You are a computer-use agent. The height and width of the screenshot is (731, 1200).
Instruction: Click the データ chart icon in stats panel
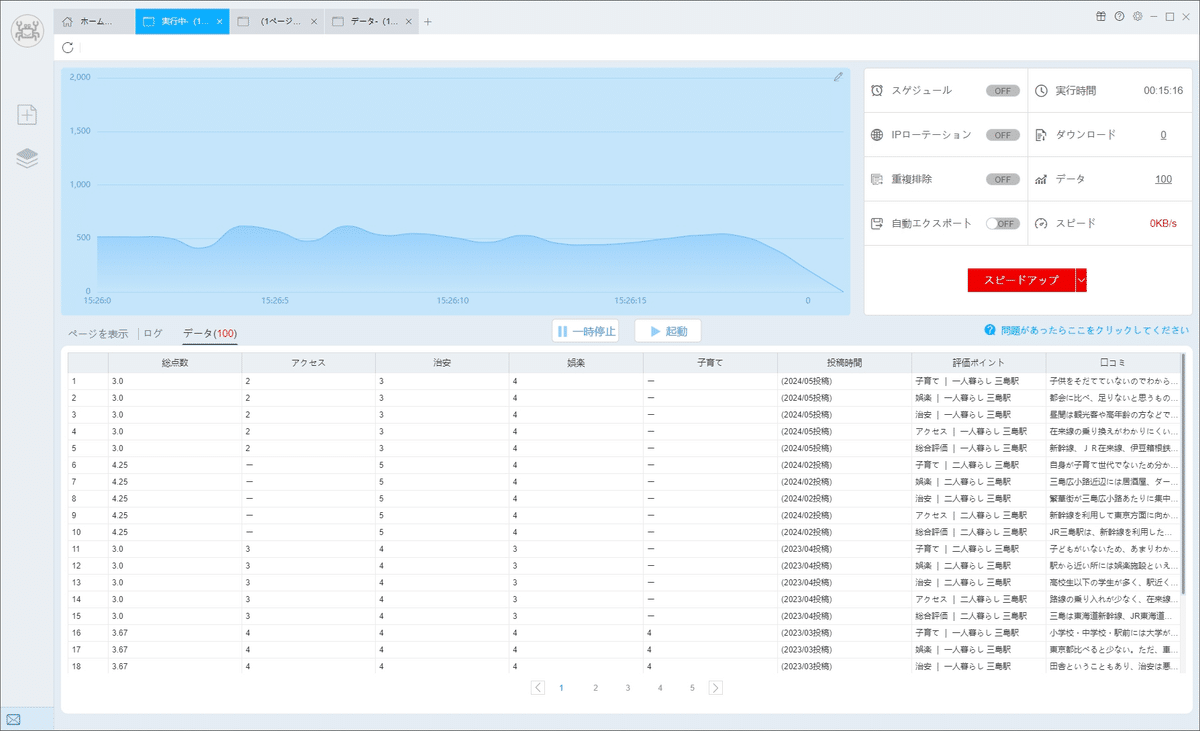1041,179
